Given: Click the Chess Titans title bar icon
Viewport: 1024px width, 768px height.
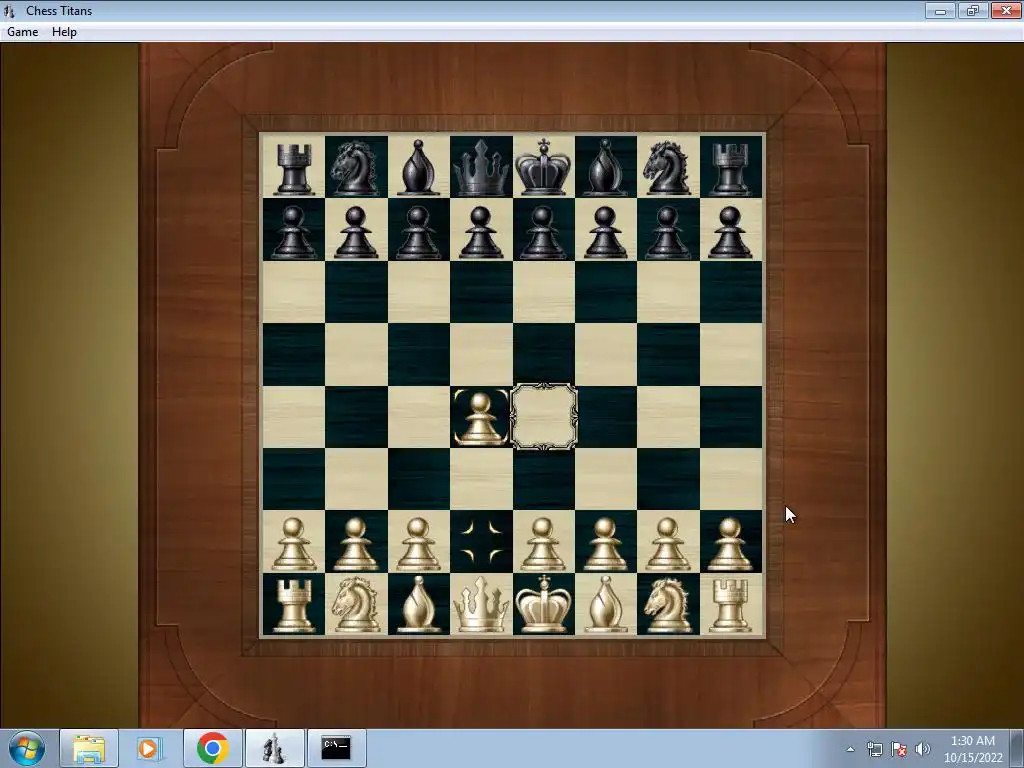Looking at the screenshot, I should click(x=9, y=10).
